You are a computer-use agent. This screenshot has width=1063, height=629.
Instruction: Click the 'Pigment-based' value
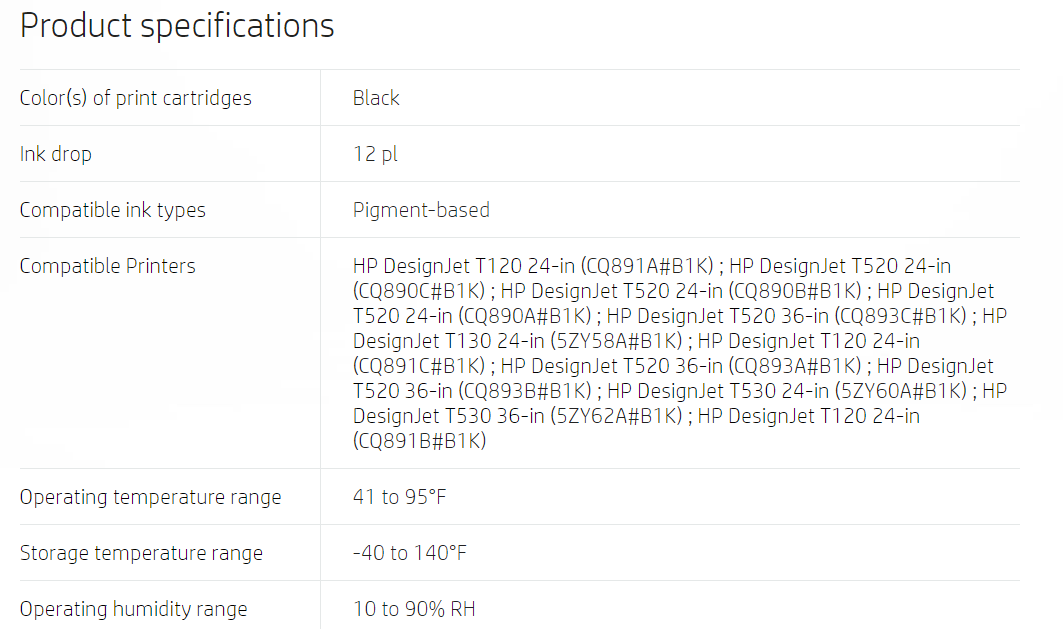tap(421, 210)
